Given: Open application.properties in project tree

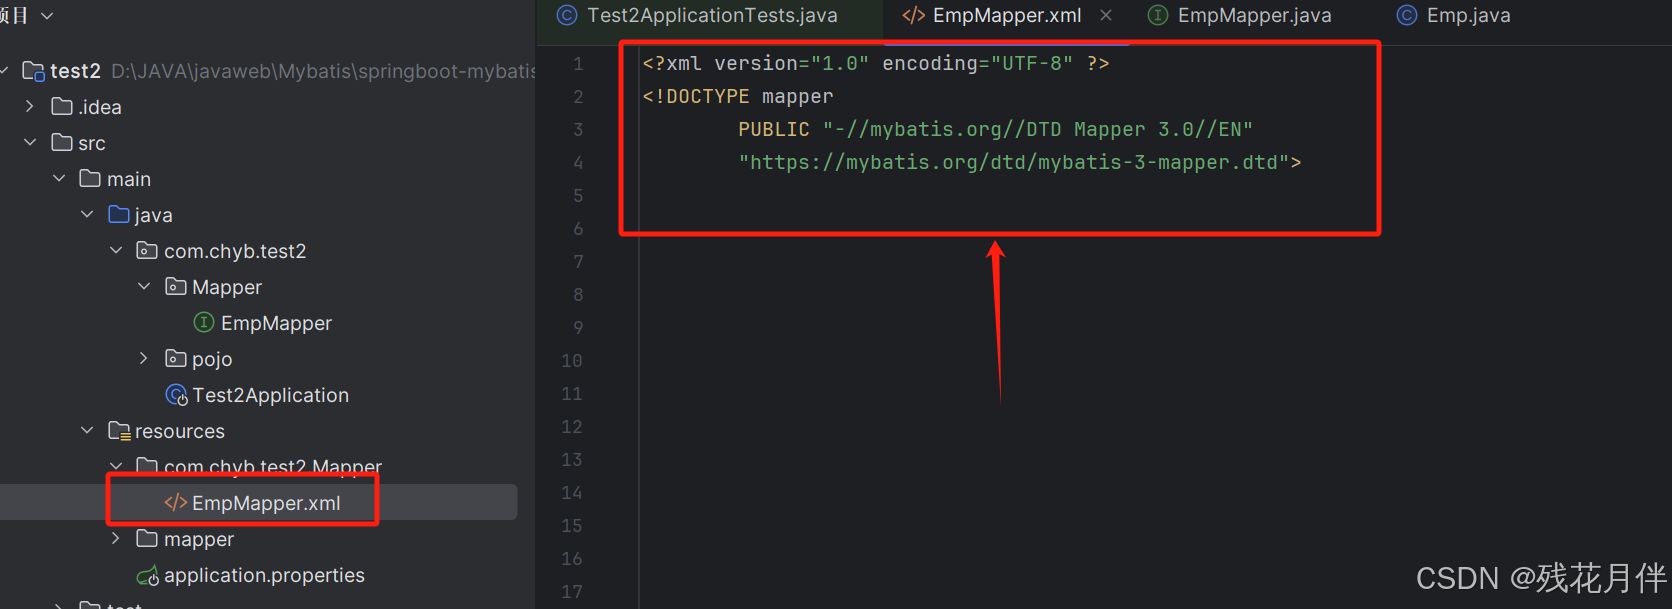Looking at the screenshot, I should point(264,575).
